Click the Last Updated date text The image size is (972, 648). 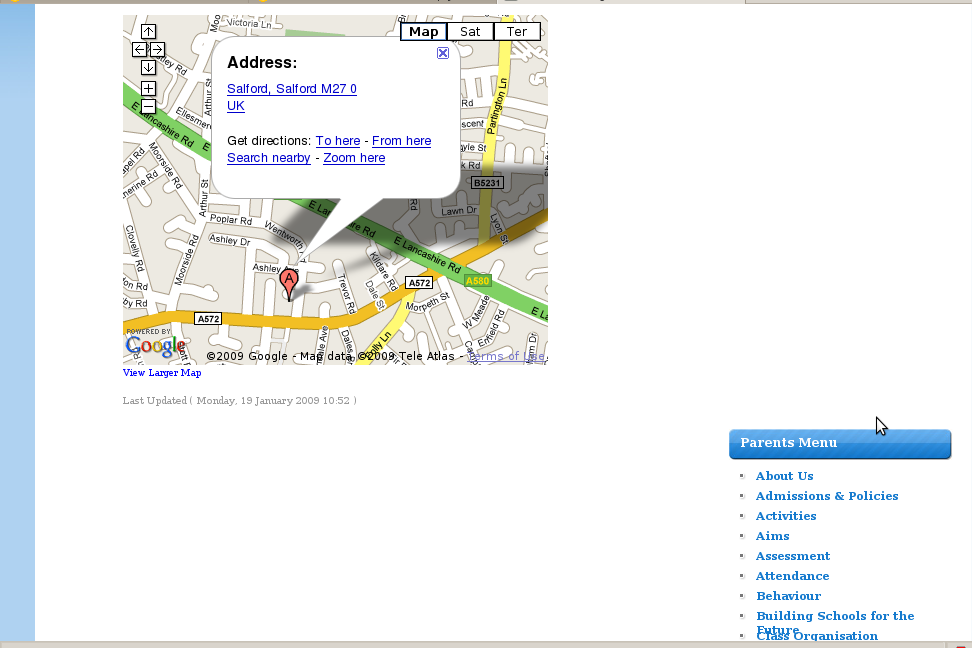point(239,401)
